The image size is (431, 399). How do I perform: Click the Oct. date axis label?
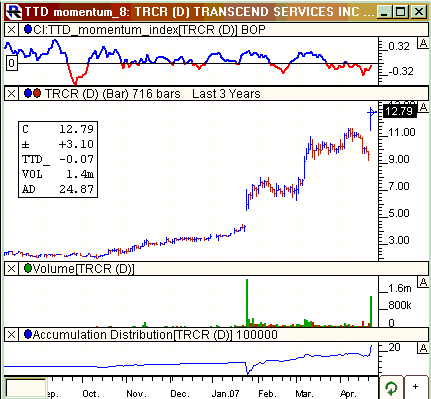coord(91,394)
